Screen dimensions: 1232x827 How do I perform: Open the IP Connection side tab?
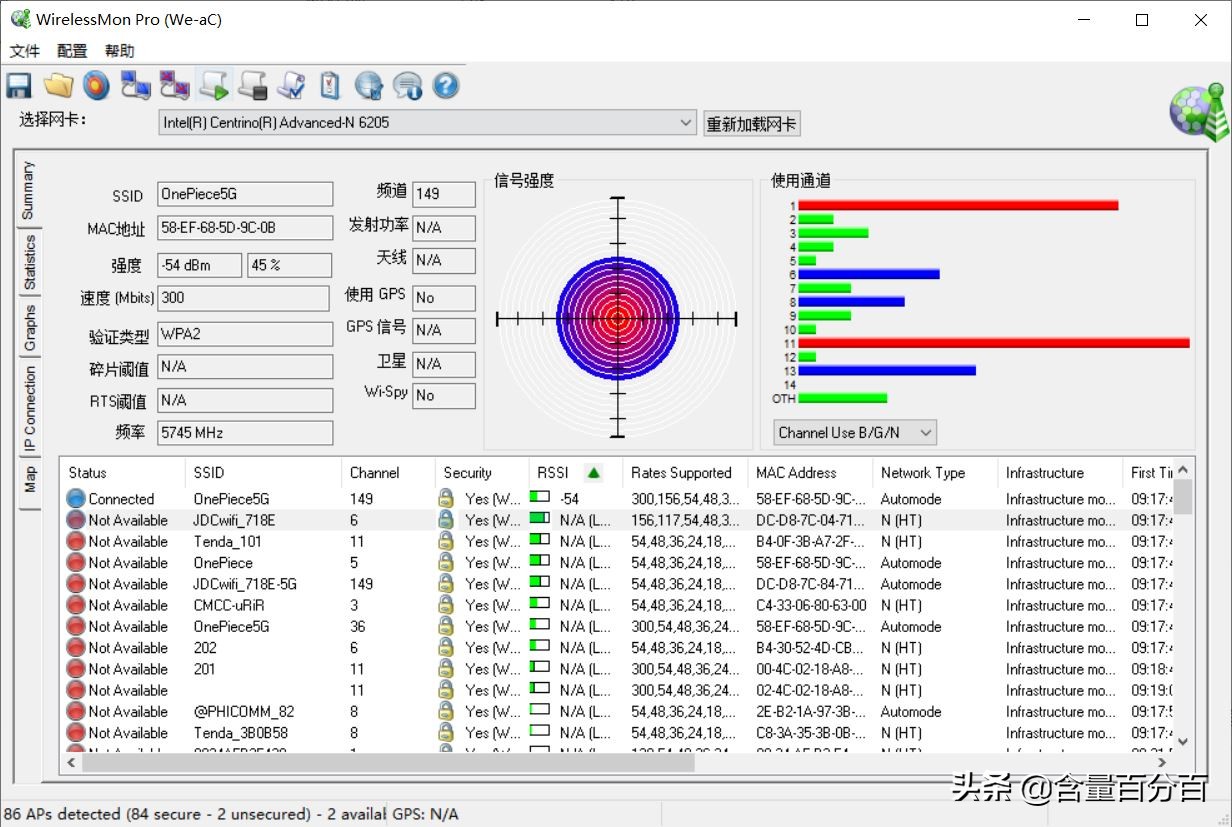[30, 410]
